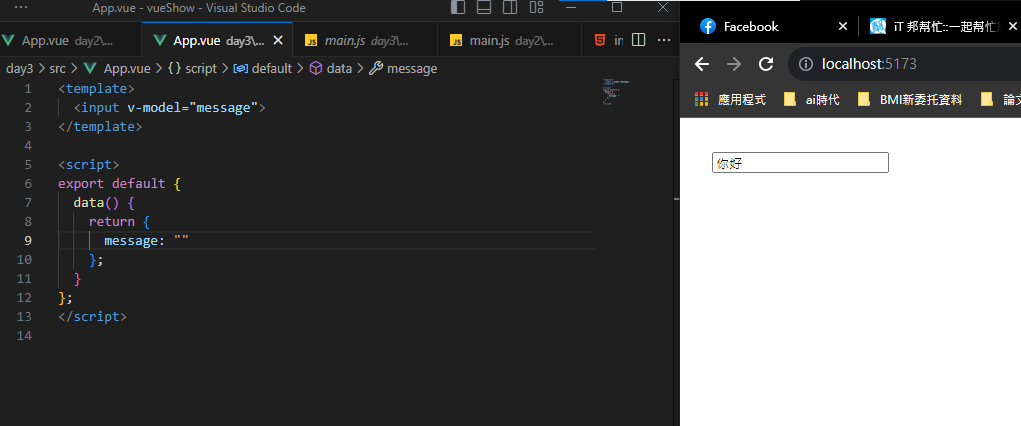The width and height of the screenshot is (1021, 426).
Task: Reload the localhost page
Action: 766,64
